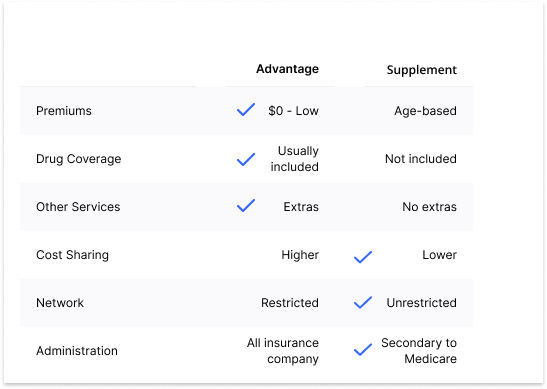This screenshot has width=547, height=389.
Task: Click the Cost Sharing row label
Action: 73,255
